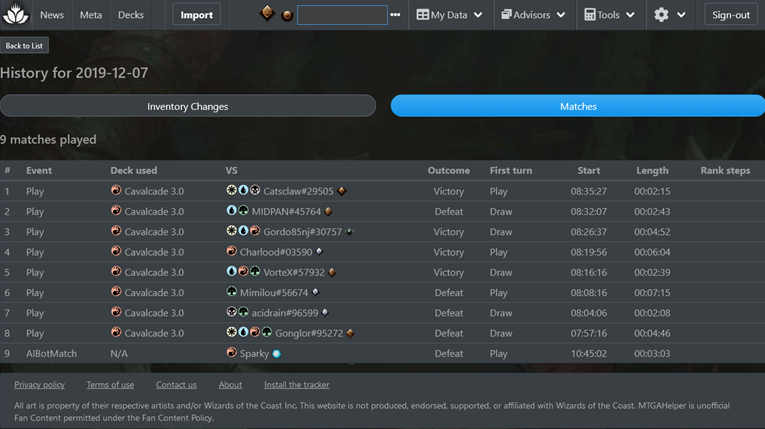Click the rank icon after Gordo85nj#30757
The width and height of the screenshot is (765, 429).
point(349,231)
